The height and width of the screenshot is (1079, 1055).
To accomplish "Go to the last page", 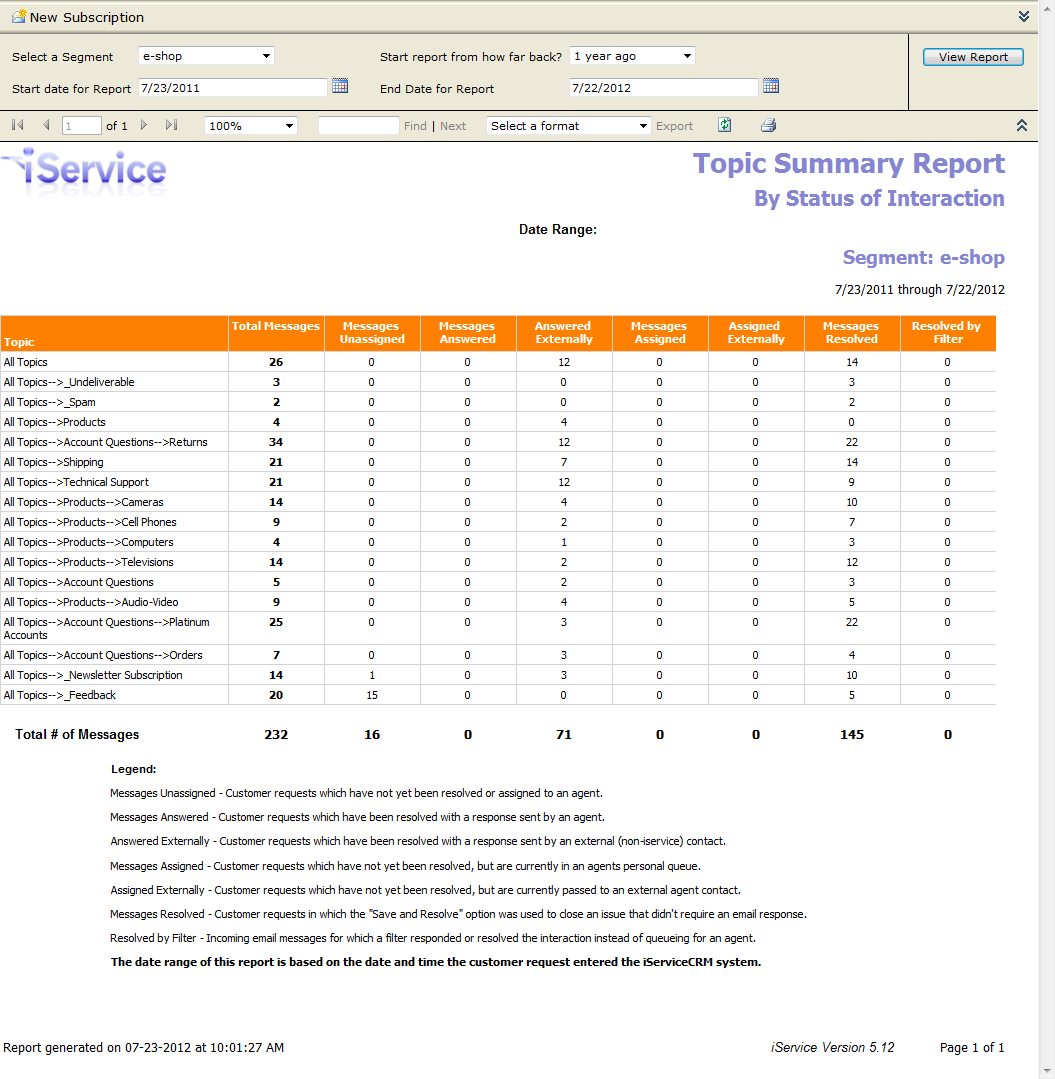I will coord(171,125).
